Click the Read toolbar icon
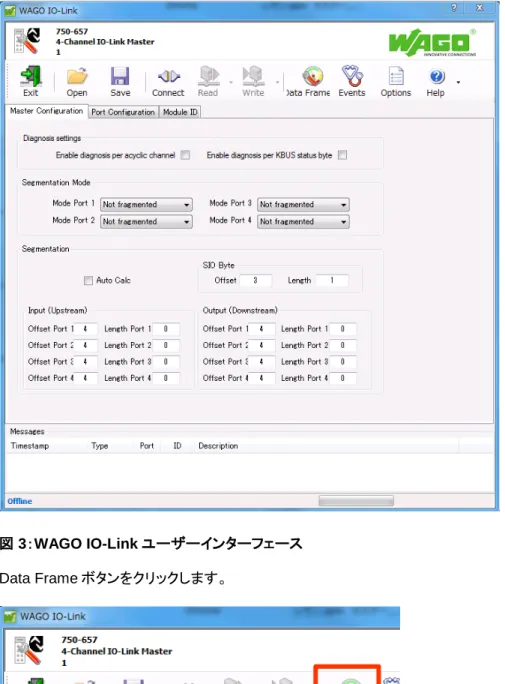The width and height of the screenshot is (505, 684). (208, 81)
